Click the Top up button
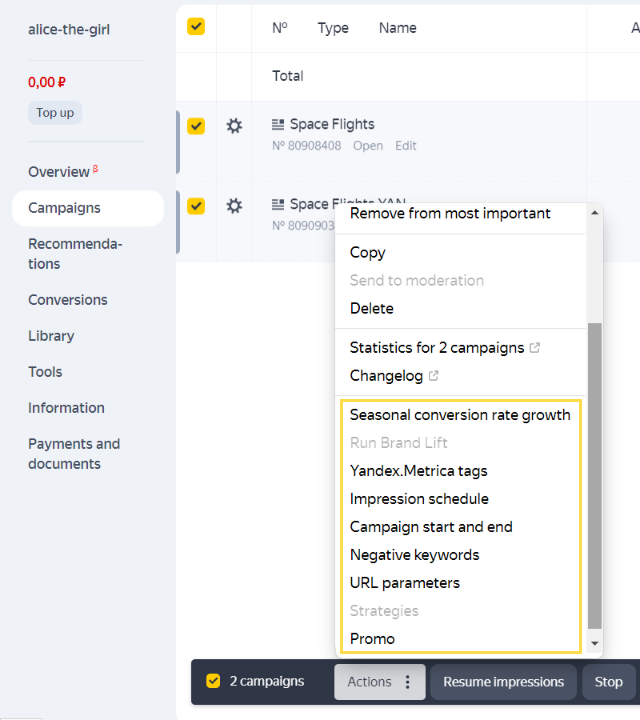 coord(55,113)
